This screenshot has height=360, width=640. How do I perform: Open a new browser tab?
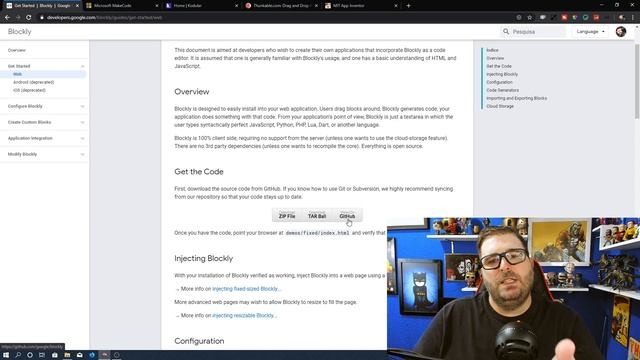(x=409, y=6)
